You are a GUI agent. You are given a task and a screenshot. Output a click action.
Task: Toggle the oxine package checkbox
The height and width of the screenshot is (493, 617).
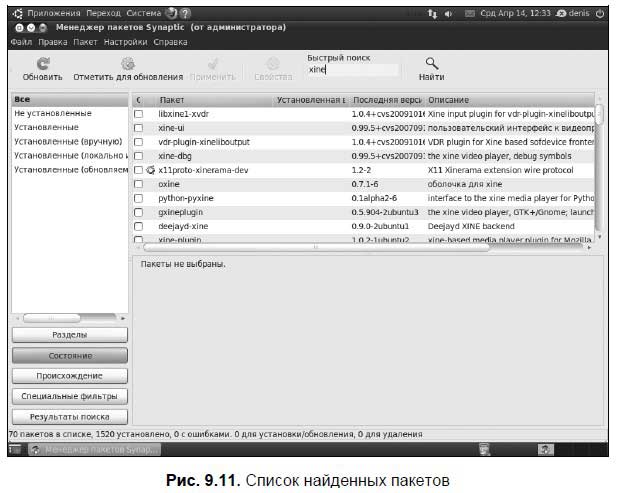[x=139, y=184]
